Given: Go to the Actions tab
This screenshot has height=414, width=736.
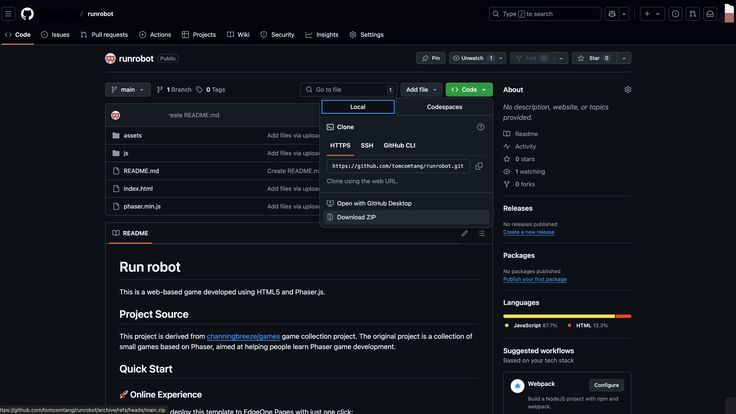Looking at the screenshot, I should [155, 35].
